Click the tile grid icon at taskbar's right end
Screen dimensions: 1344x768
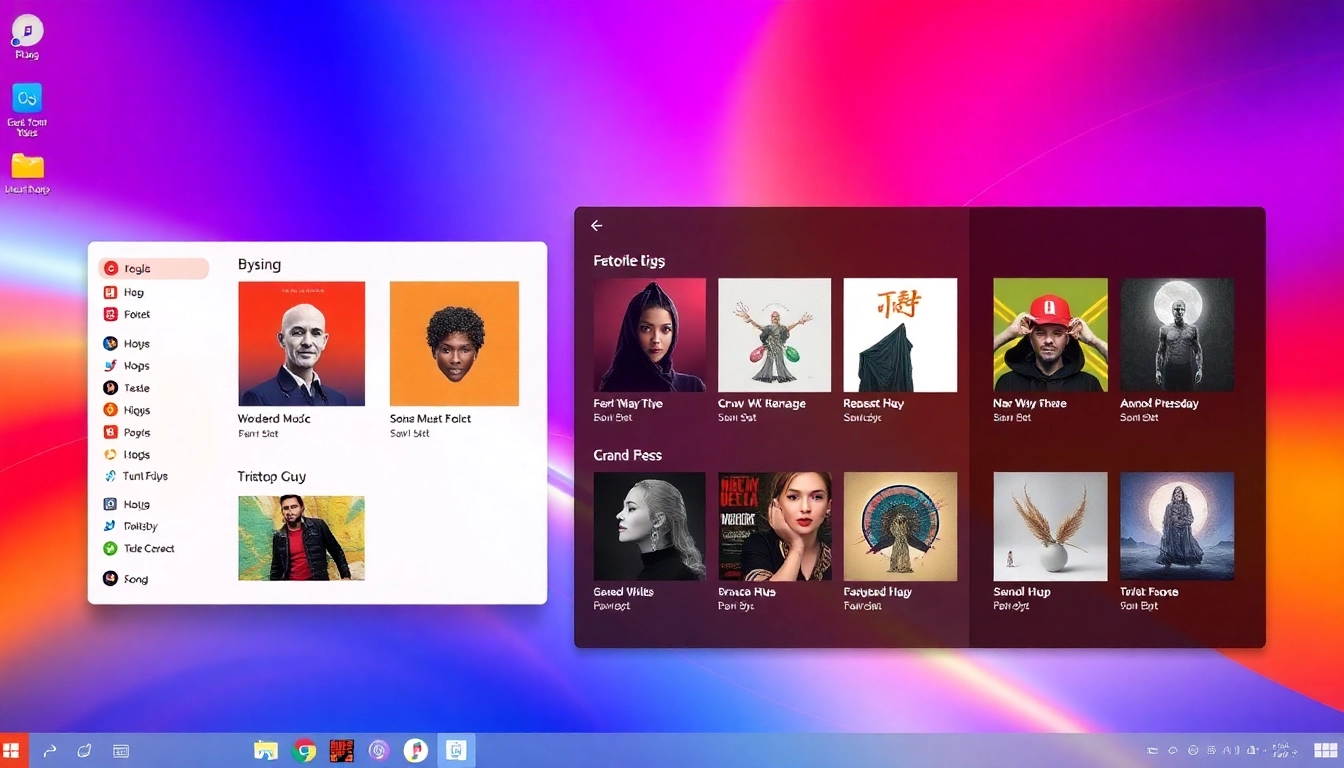point(1328,750)
